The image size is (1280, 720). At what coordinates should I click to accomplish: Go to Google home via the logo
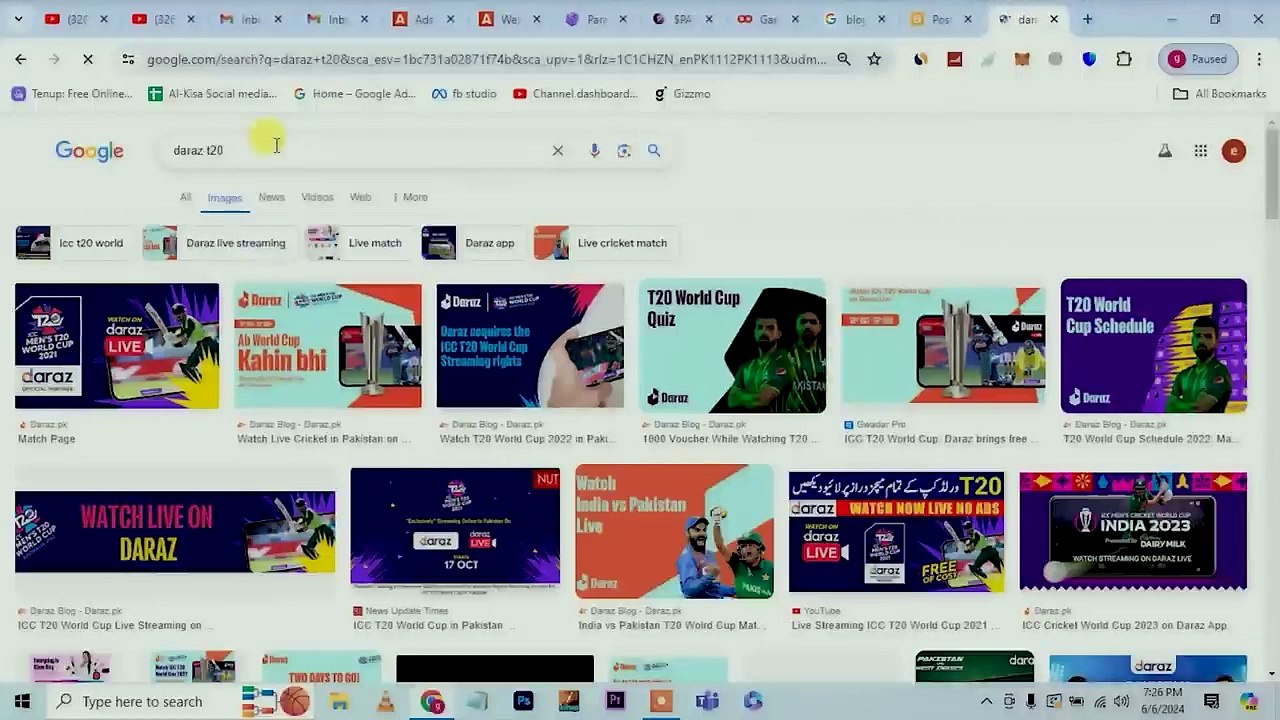(x=90, y=151)
